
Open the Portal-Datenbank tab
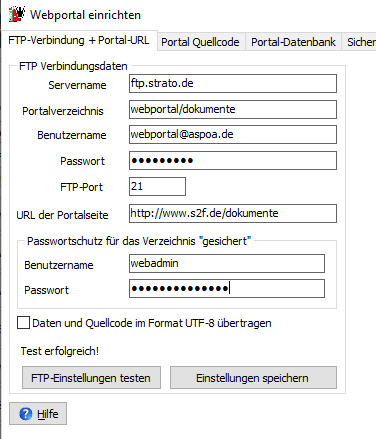[293, 42]
